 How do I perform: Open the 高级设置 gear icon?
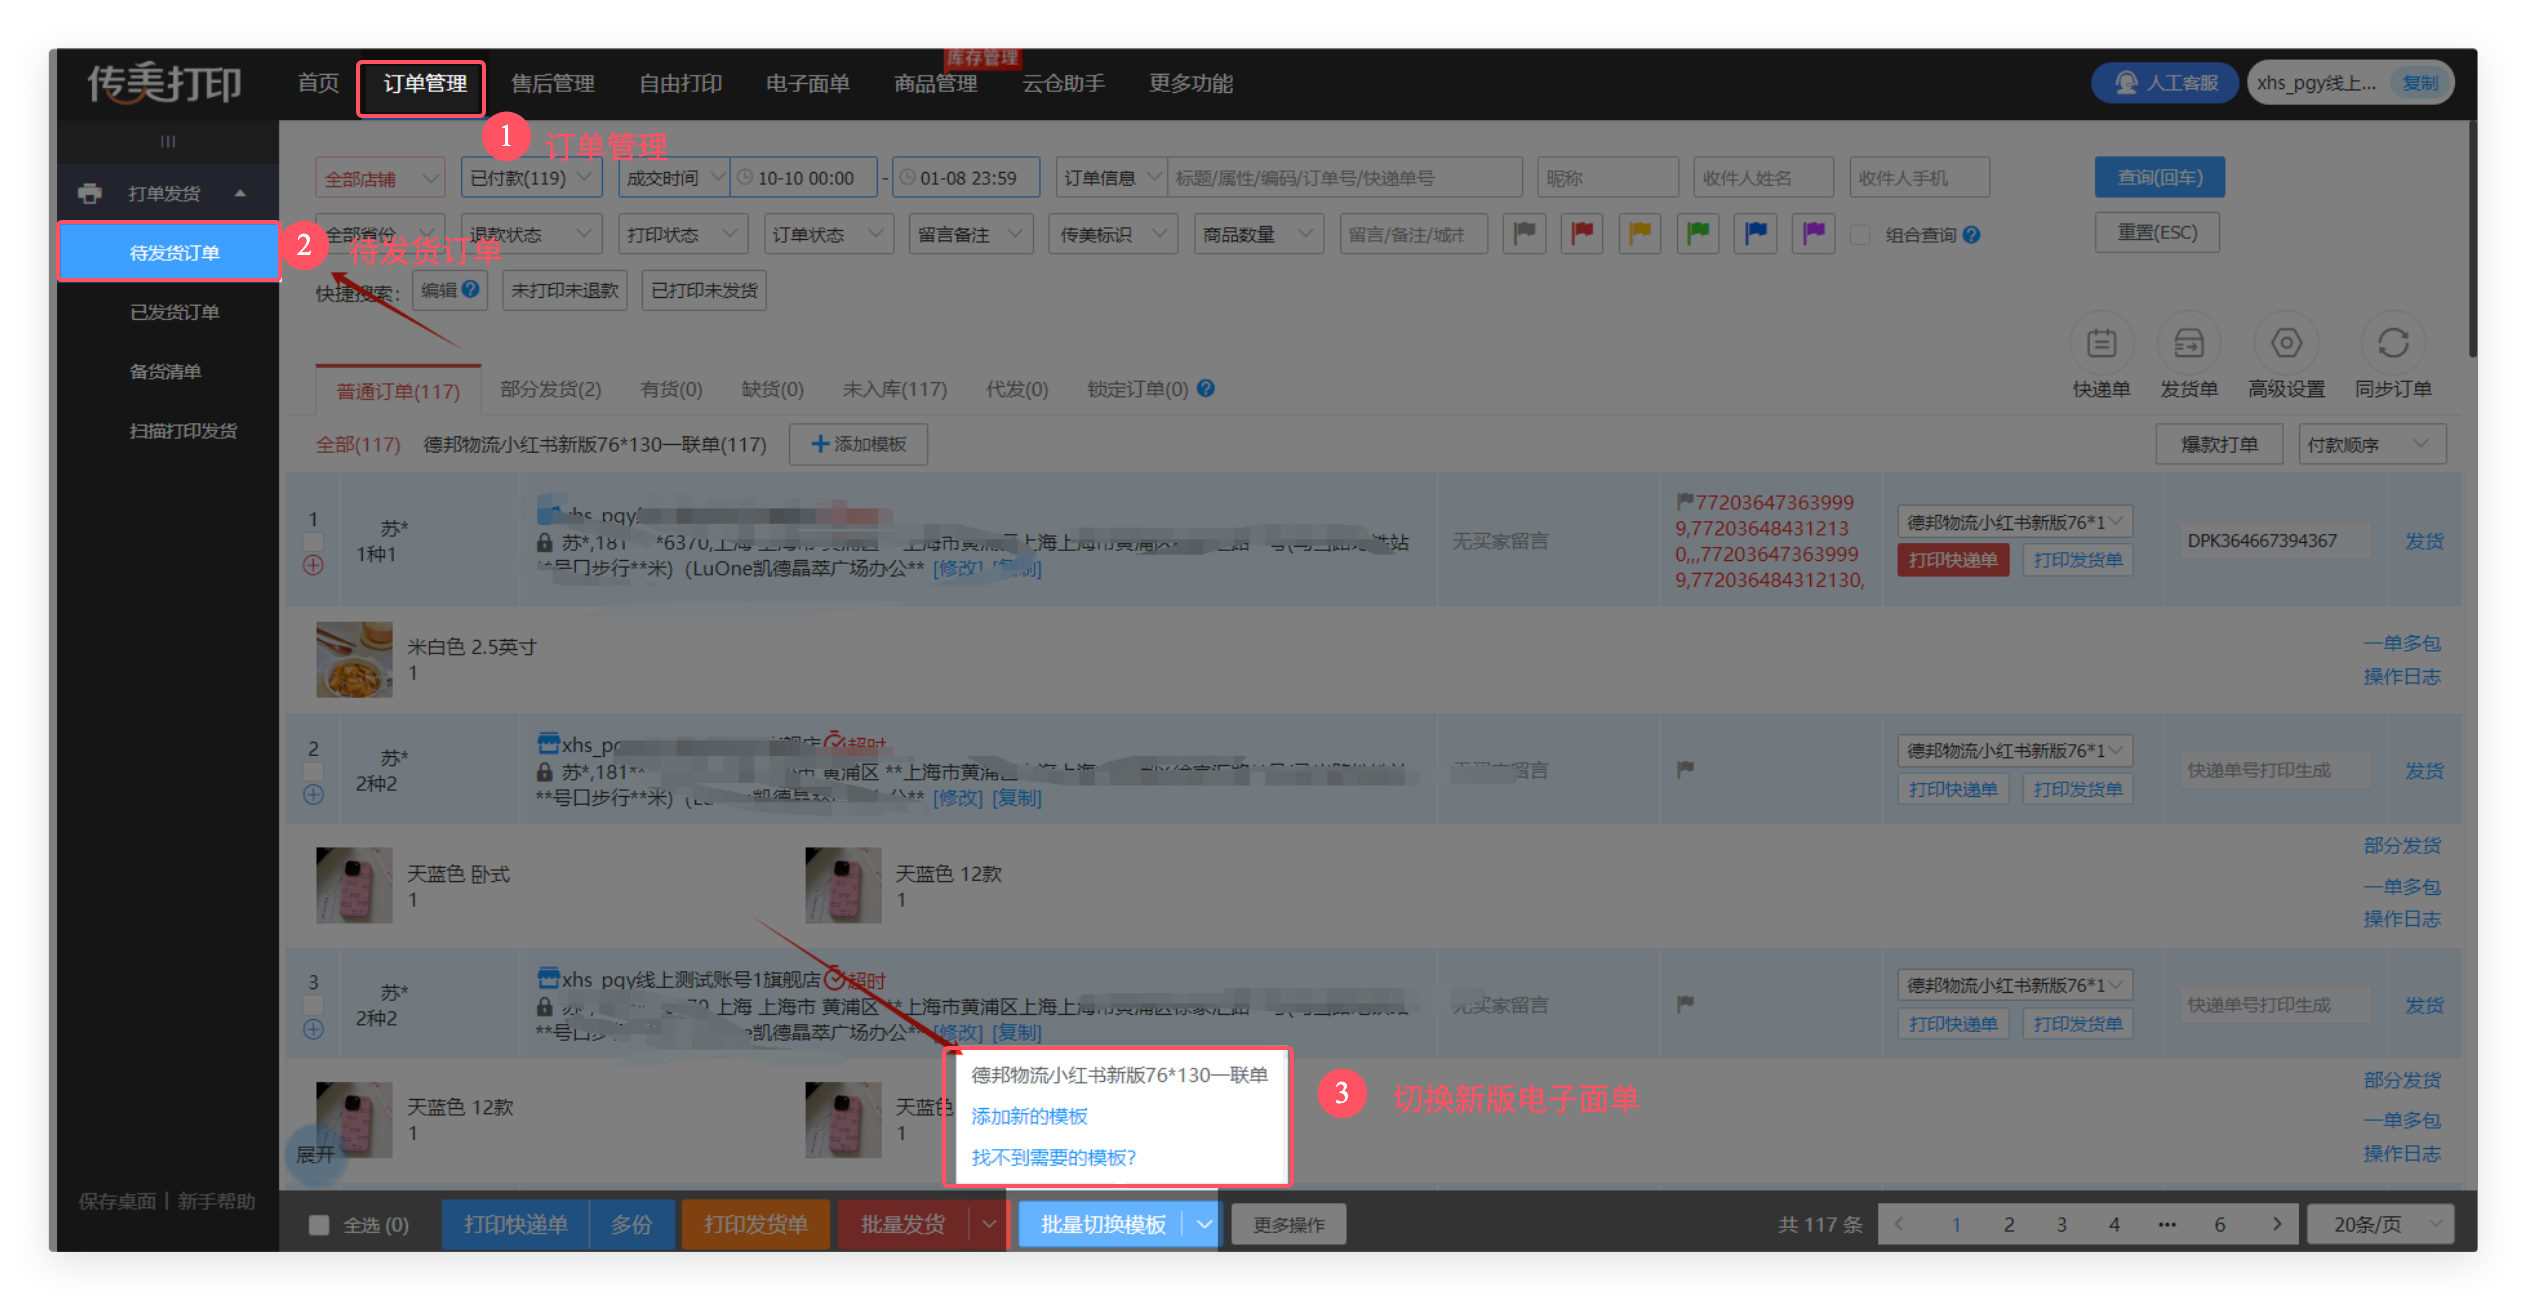[2286, 343]
